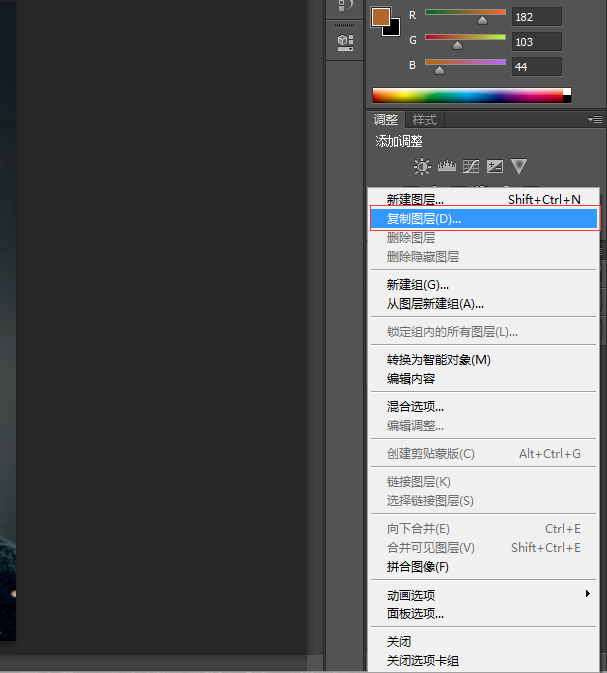Click the white swatch at ramp end

(x=567, y=91)
